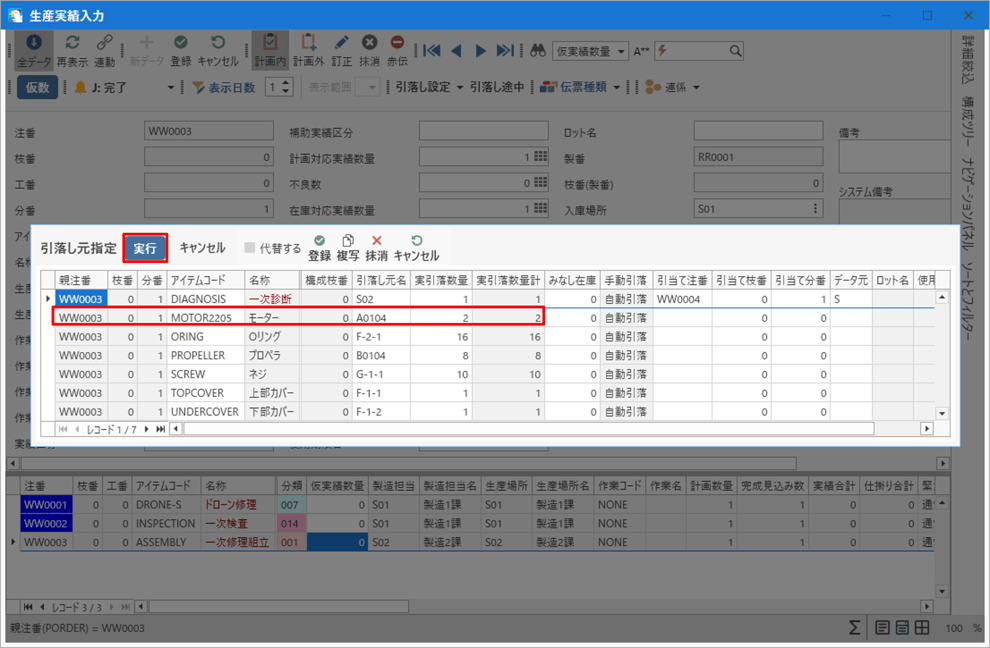Click キャンセル next to the 実行 button
Viewport: 990px width, 648px height.
tap(202, 248)
